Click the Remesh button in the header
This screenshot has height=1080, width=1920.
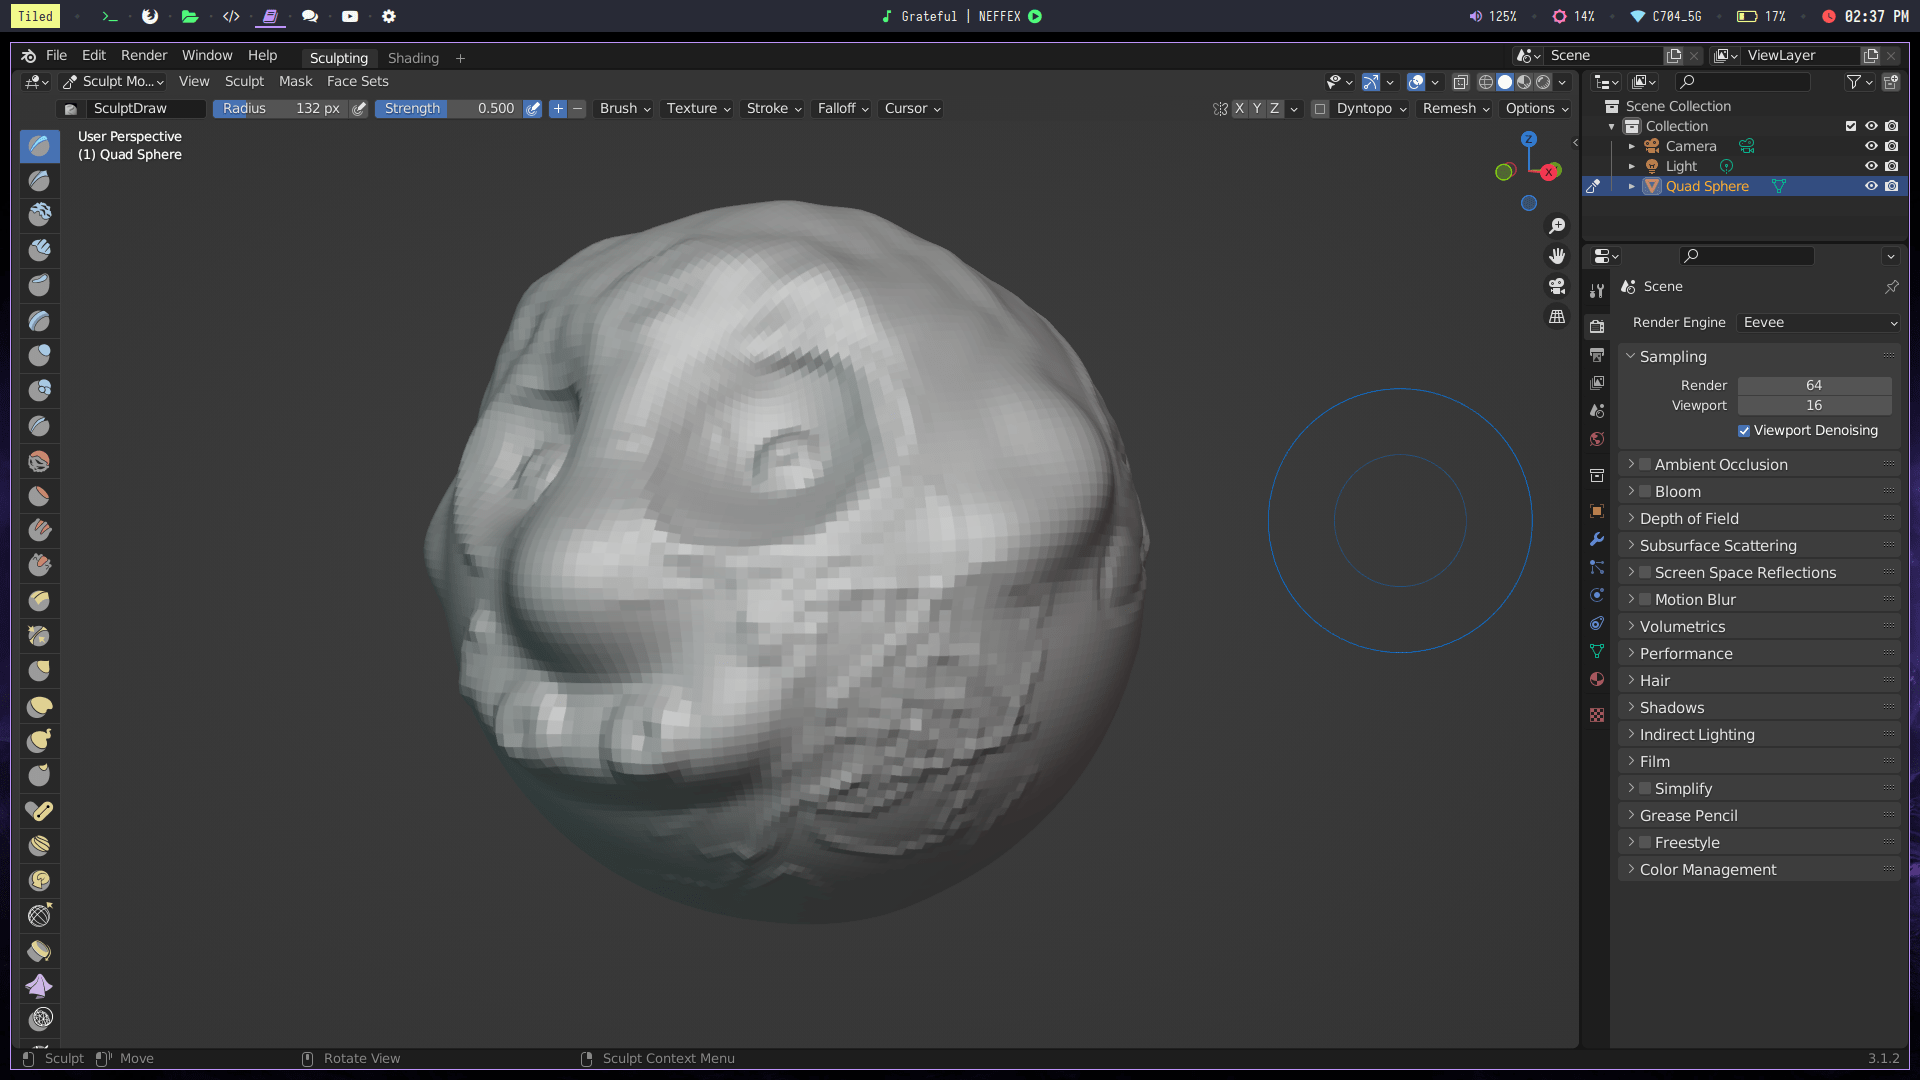[x=1453, y=108]
